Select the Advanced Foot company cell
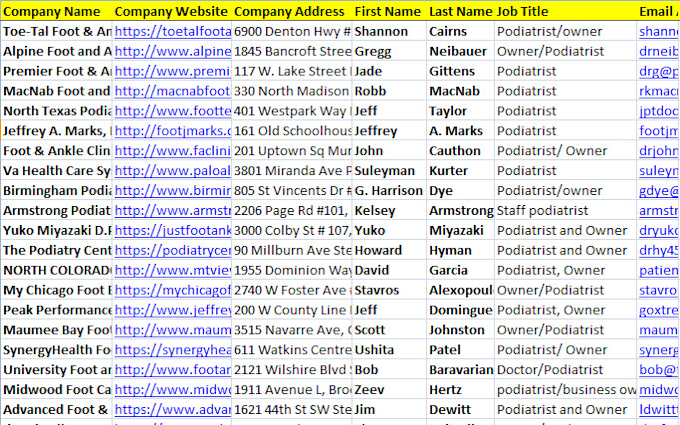 (56, 409)
